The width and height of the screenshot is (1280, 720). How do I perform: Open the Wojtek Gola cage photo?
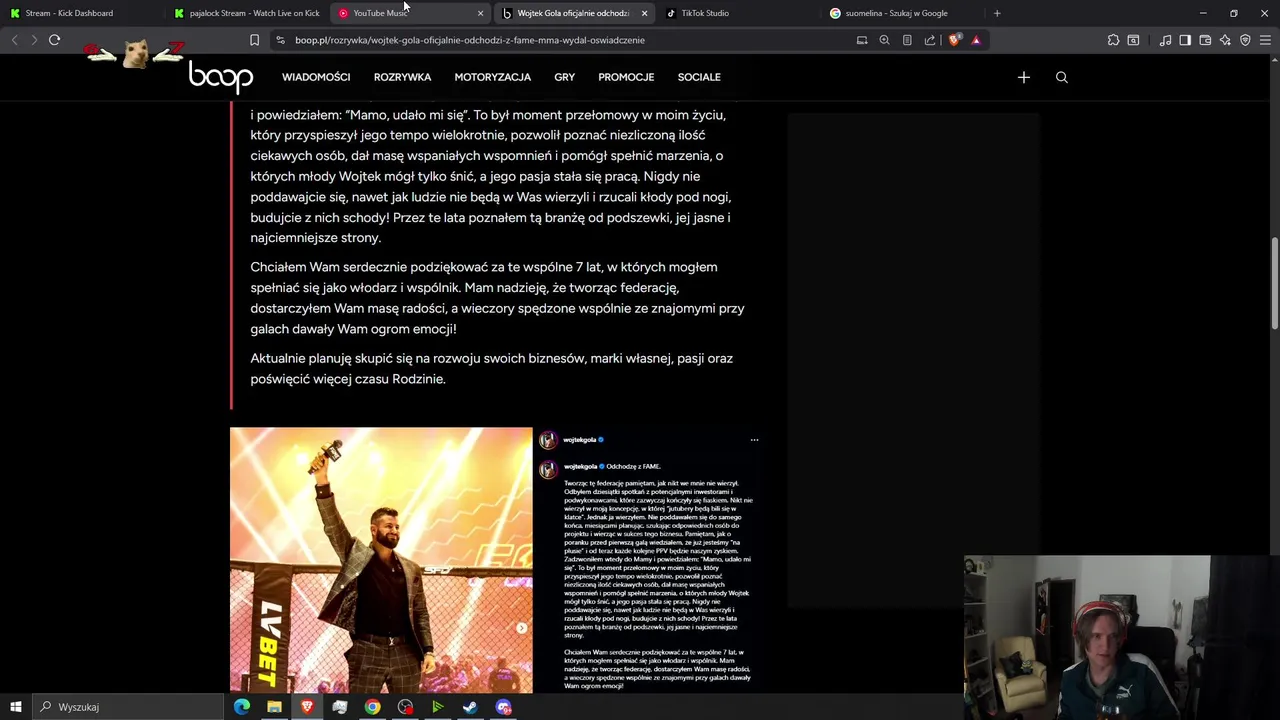tap(381, 560)
